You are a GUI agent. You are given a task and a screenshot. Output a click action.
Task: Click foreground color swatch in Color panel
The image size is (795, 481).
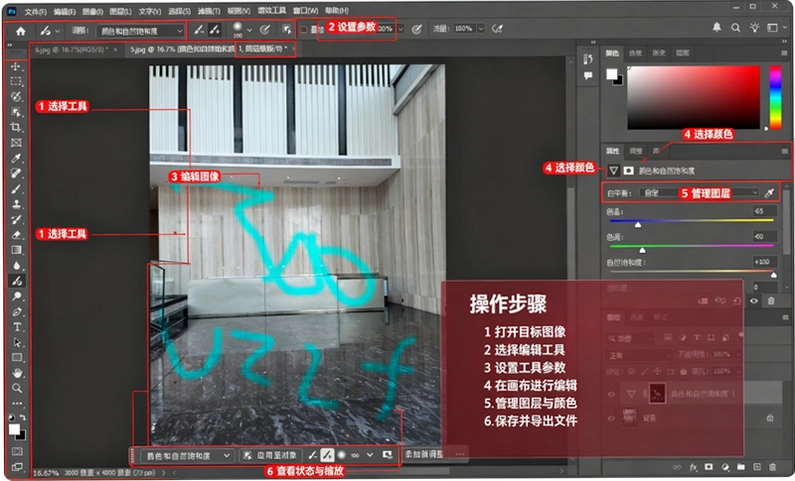tap(612, 74)
